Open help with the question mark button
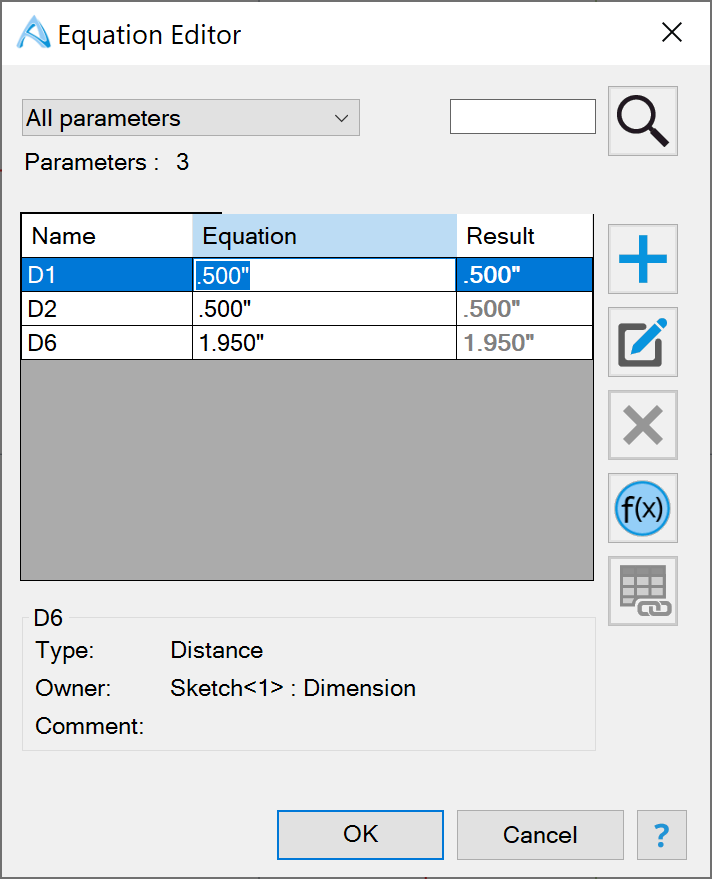Image resolution: width=712 pixels, height=879 pixels. point(662,835)
